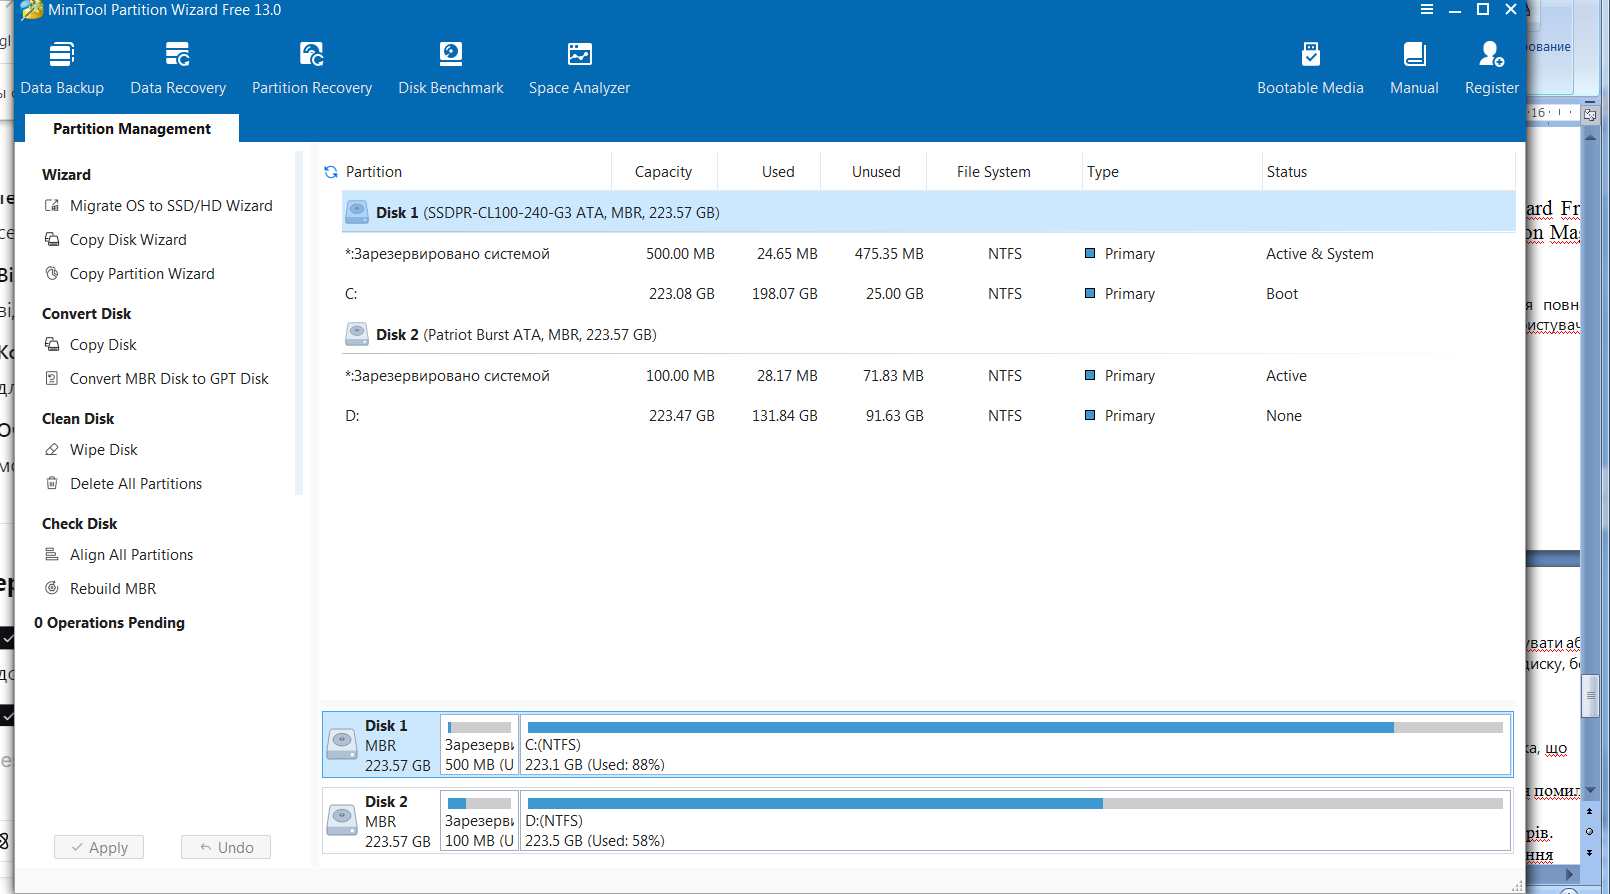Screen dimensions: 1610x894
Task: Launch Migrate OS to SSD/HD Wizard
Action: (171, 206)
